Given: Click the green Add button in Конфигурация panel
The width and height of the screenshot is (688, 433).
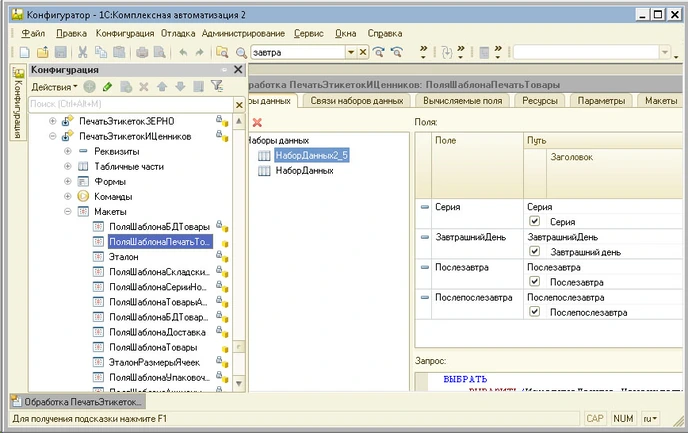Looking at the screenshot, I should point(90,87).
